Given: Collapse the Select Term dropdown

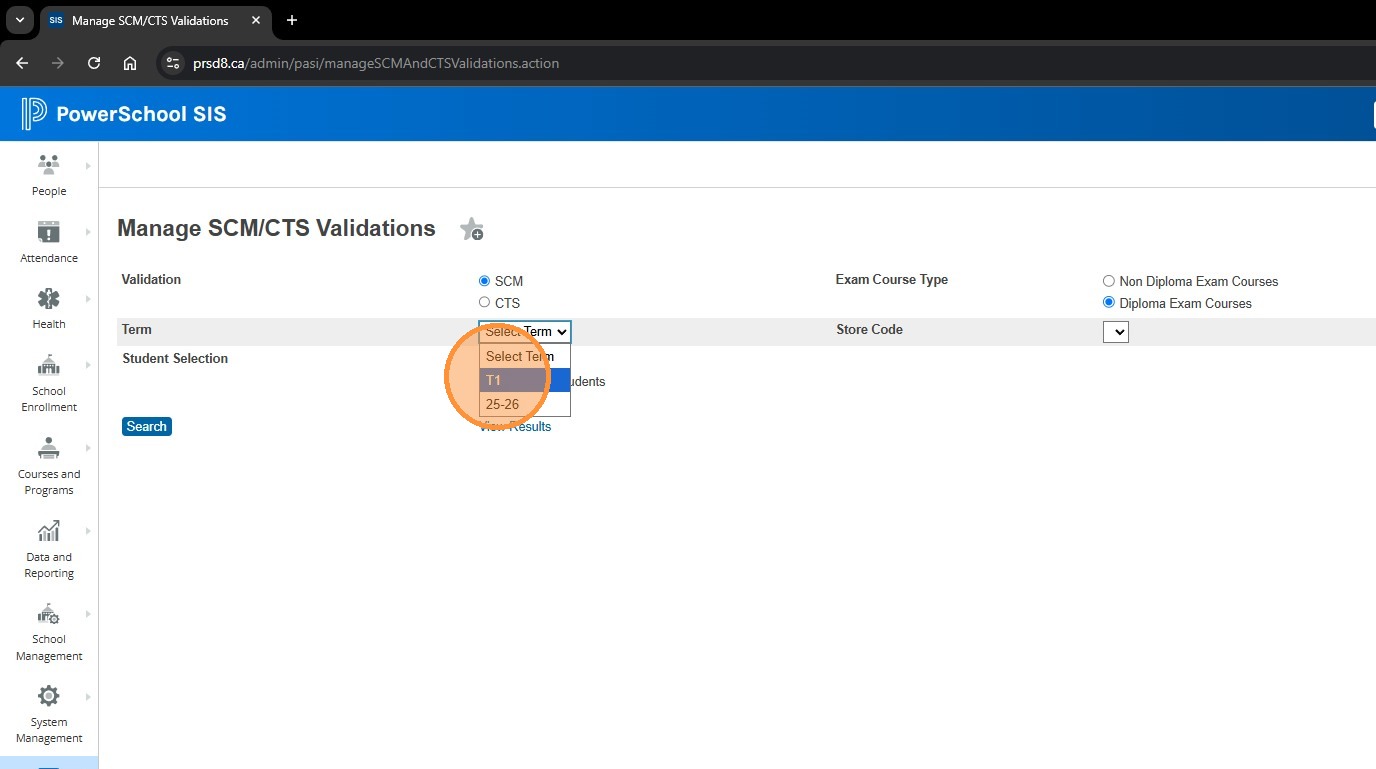Looking at the screenshot, I should click(x=525, y=332).
